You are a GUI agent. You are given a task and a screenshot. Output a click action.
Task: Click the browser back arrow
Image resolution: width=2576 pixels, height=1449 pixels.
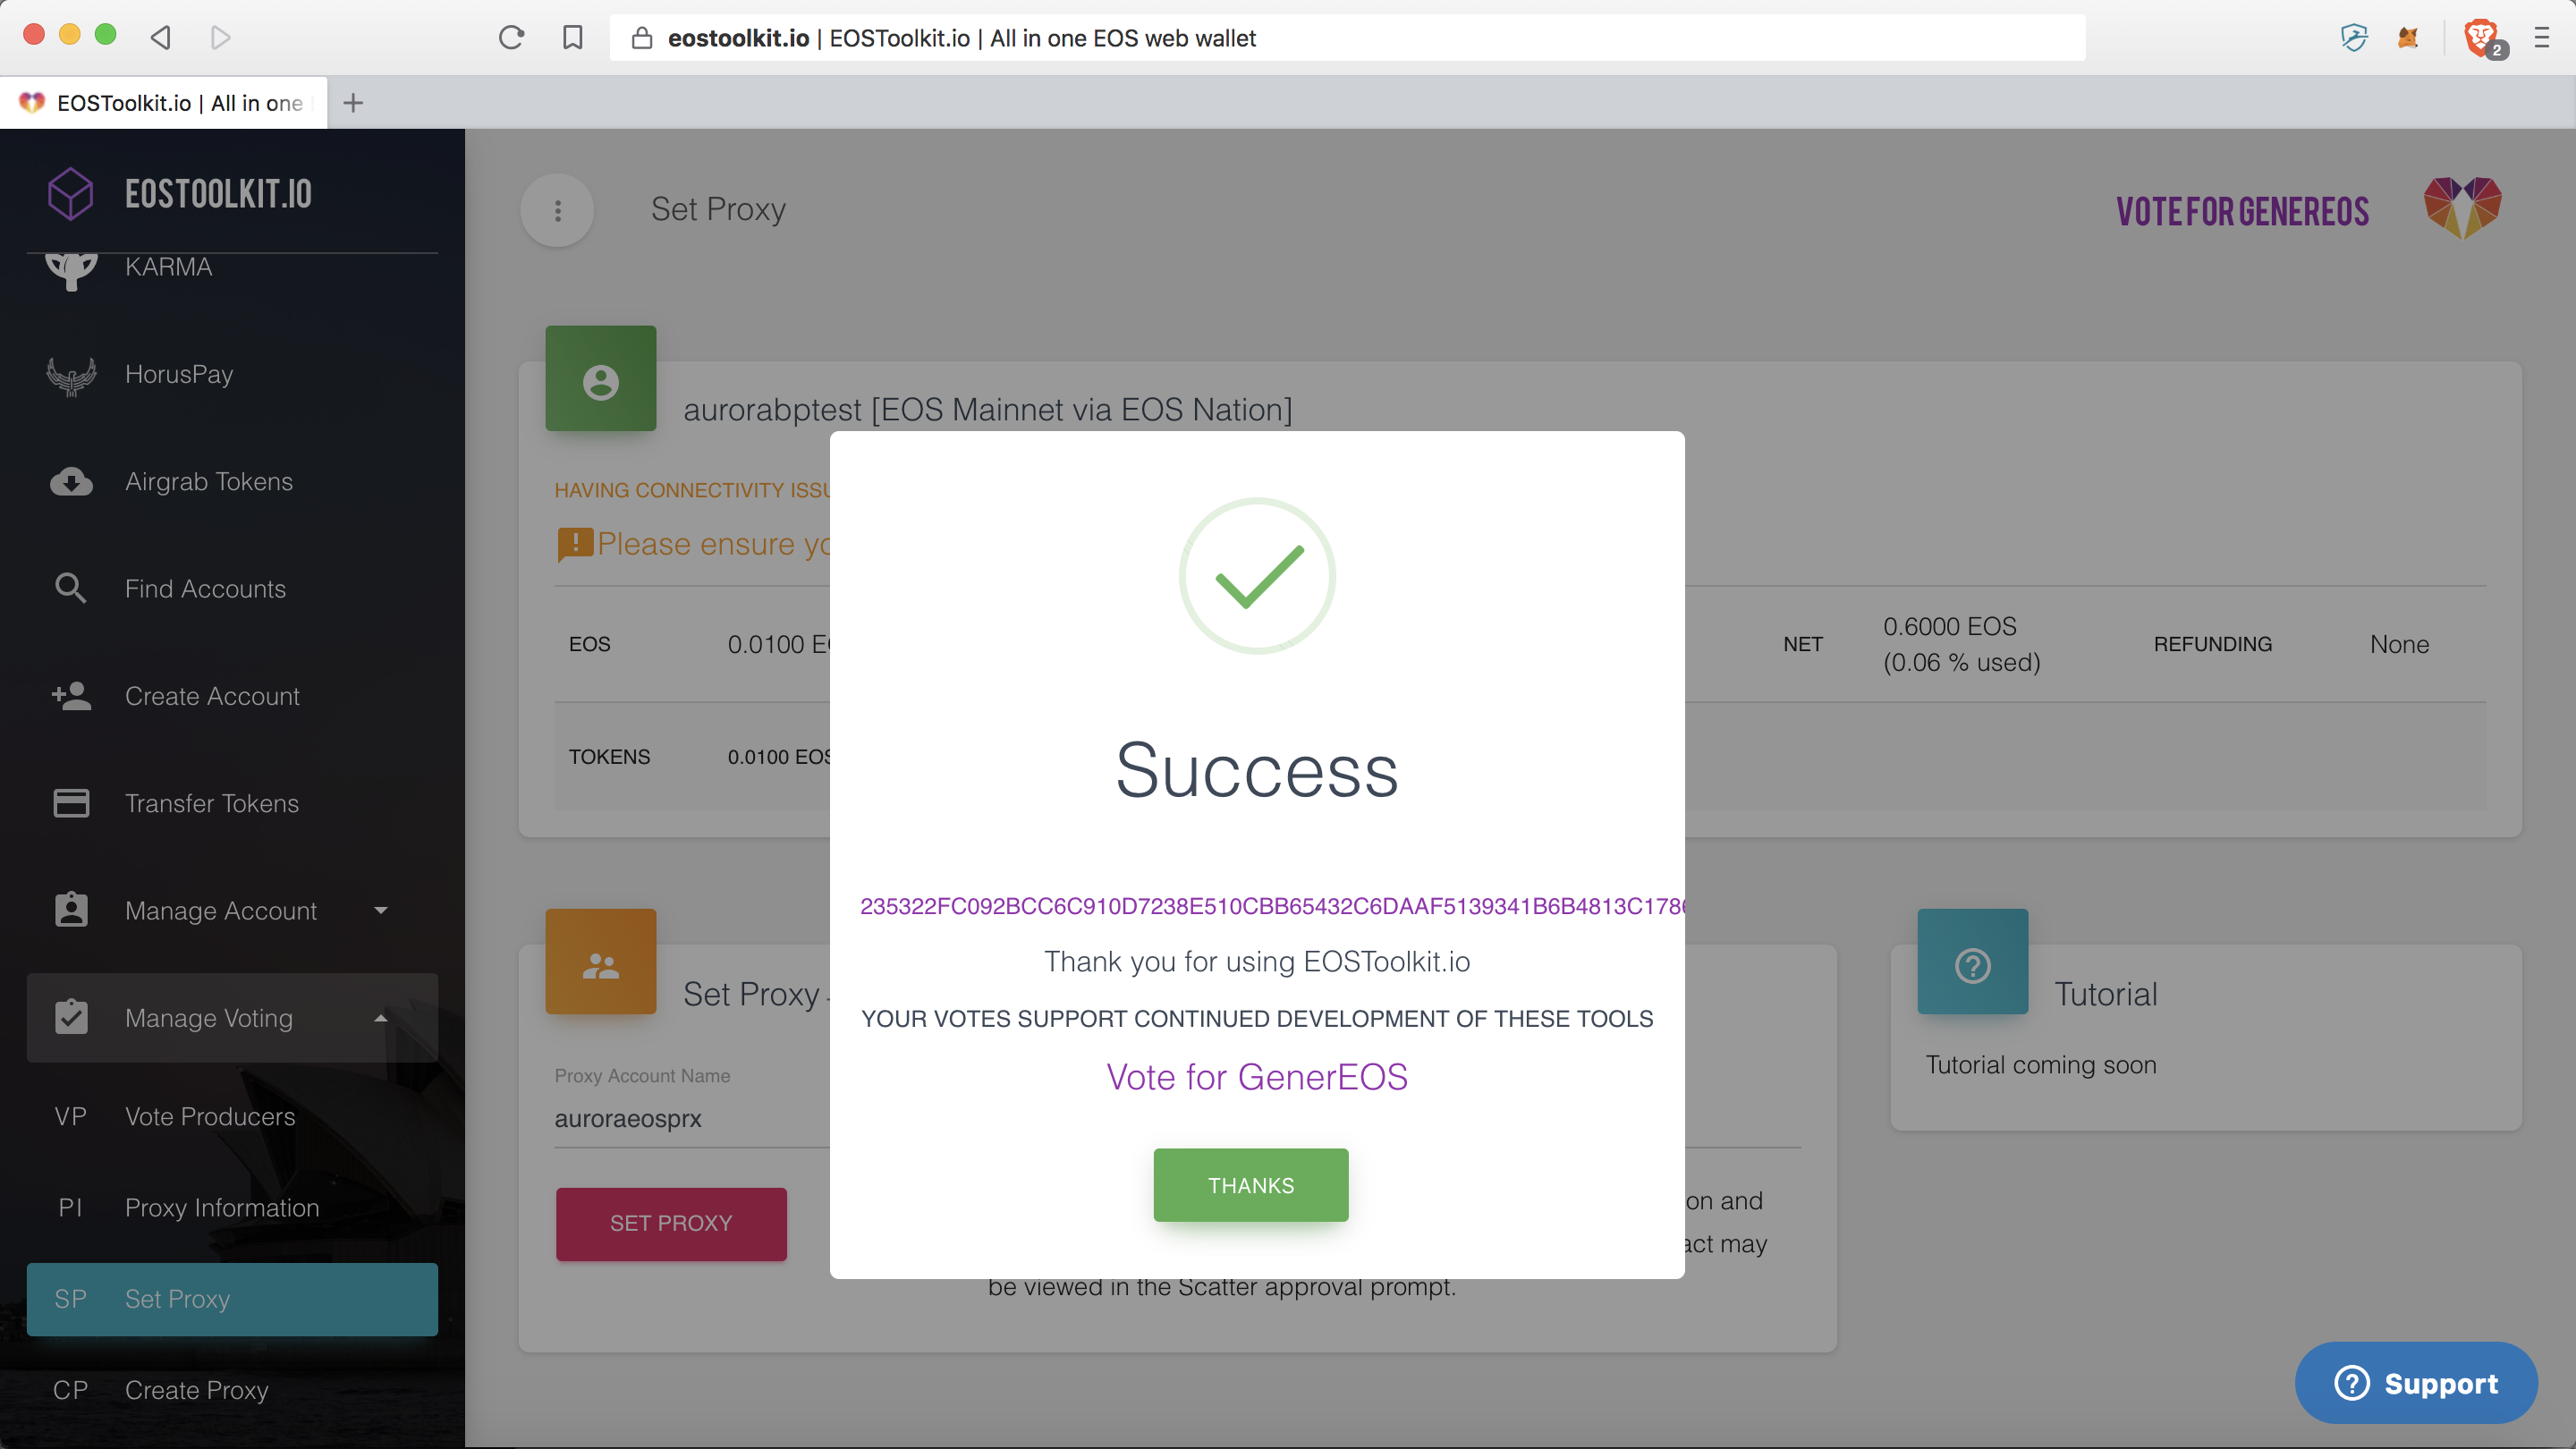[x=161, y=37]
